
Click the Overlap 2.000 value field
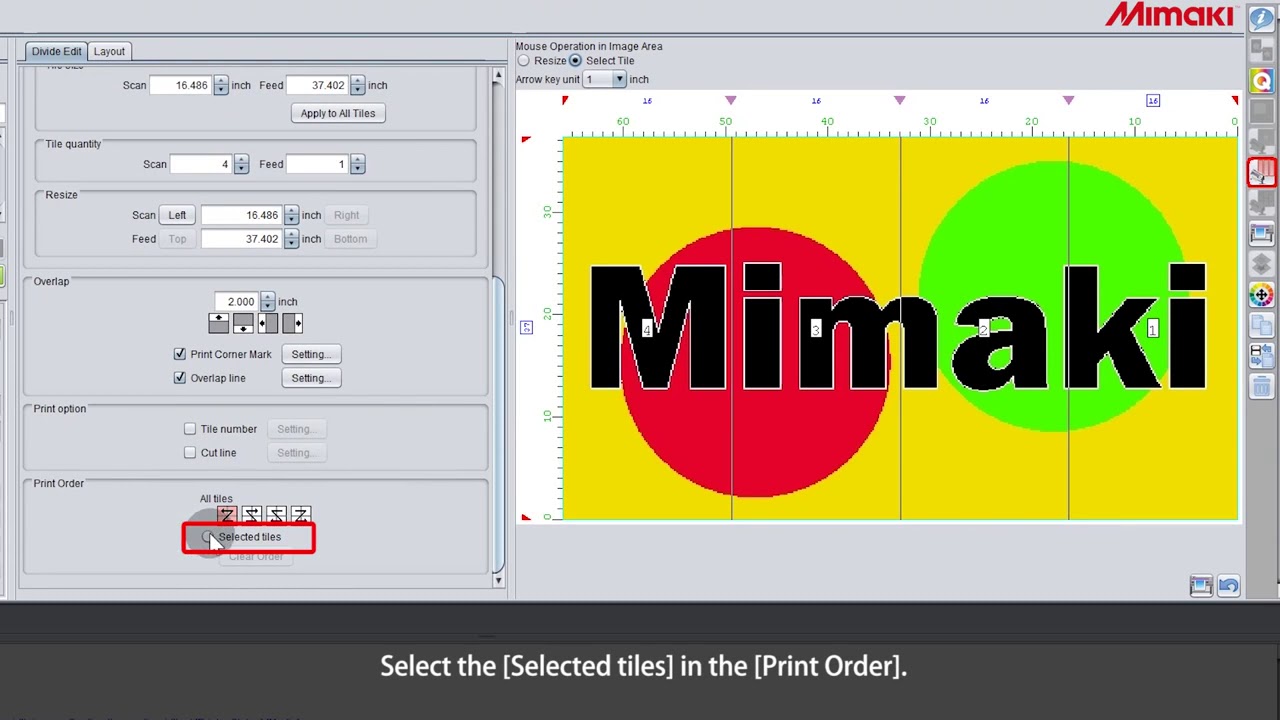(237, 301)
